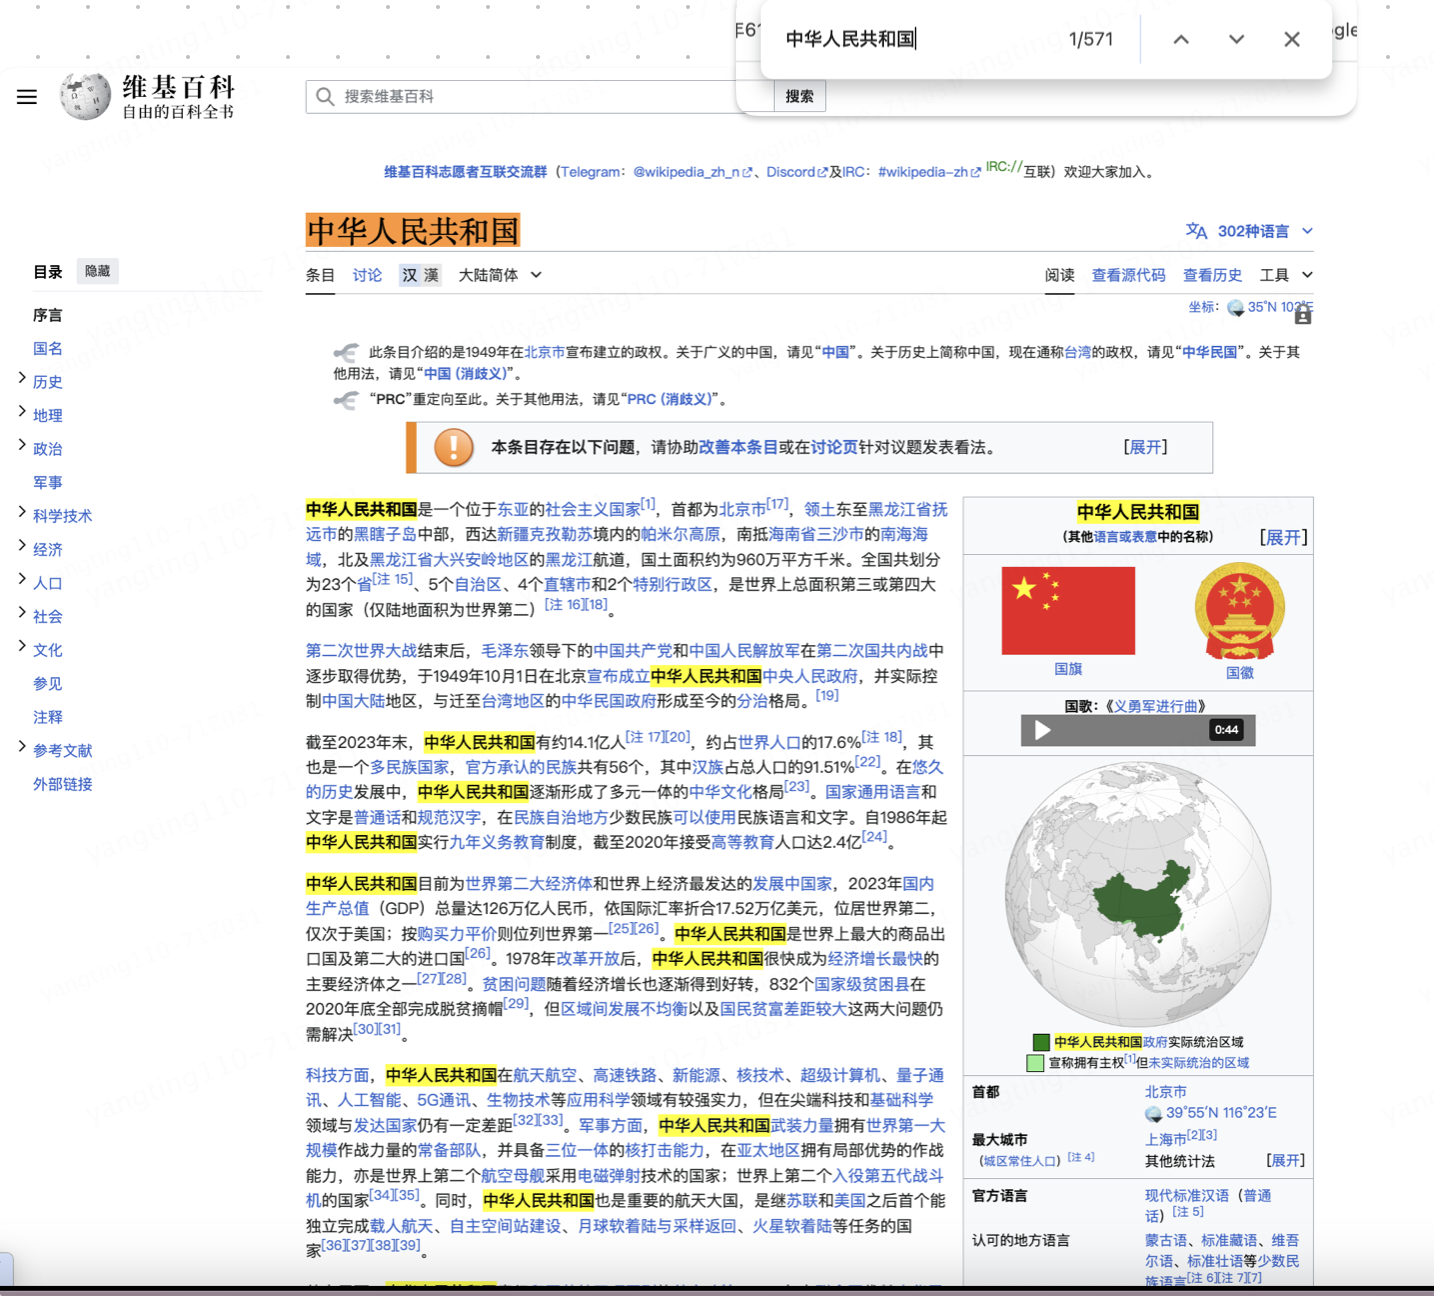Close the find bar with X
The height and width of the screenshot is (1296, 1434).
click(1291, 39)
